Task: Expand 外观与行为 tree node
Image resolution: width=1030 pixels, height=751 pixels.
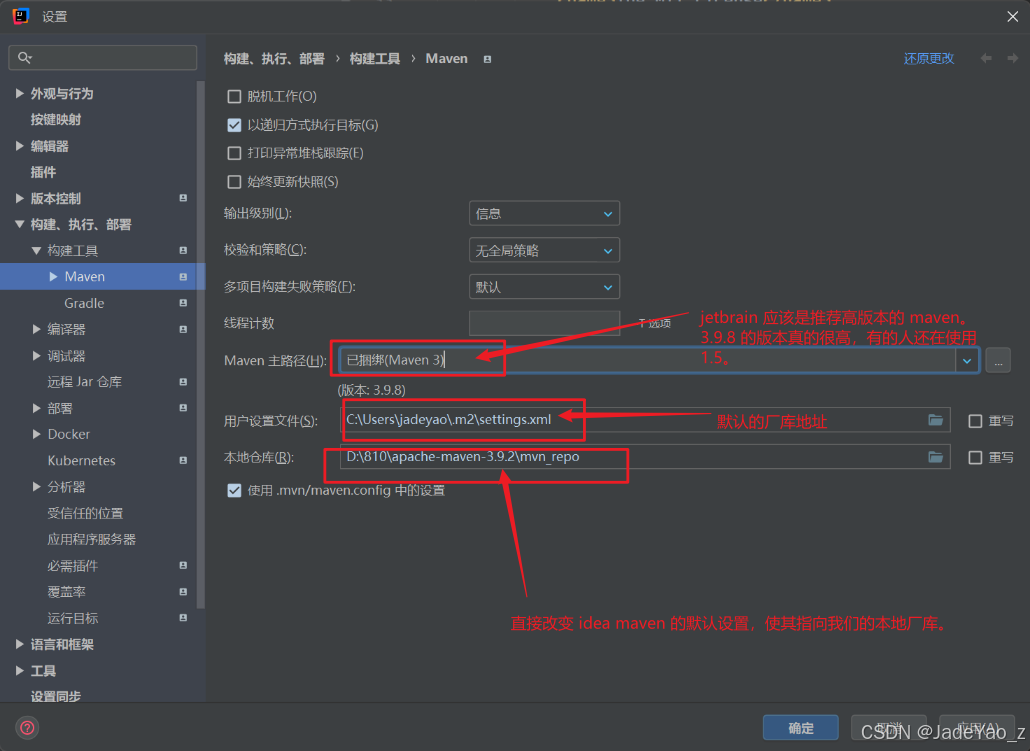Action: point(20,93)
